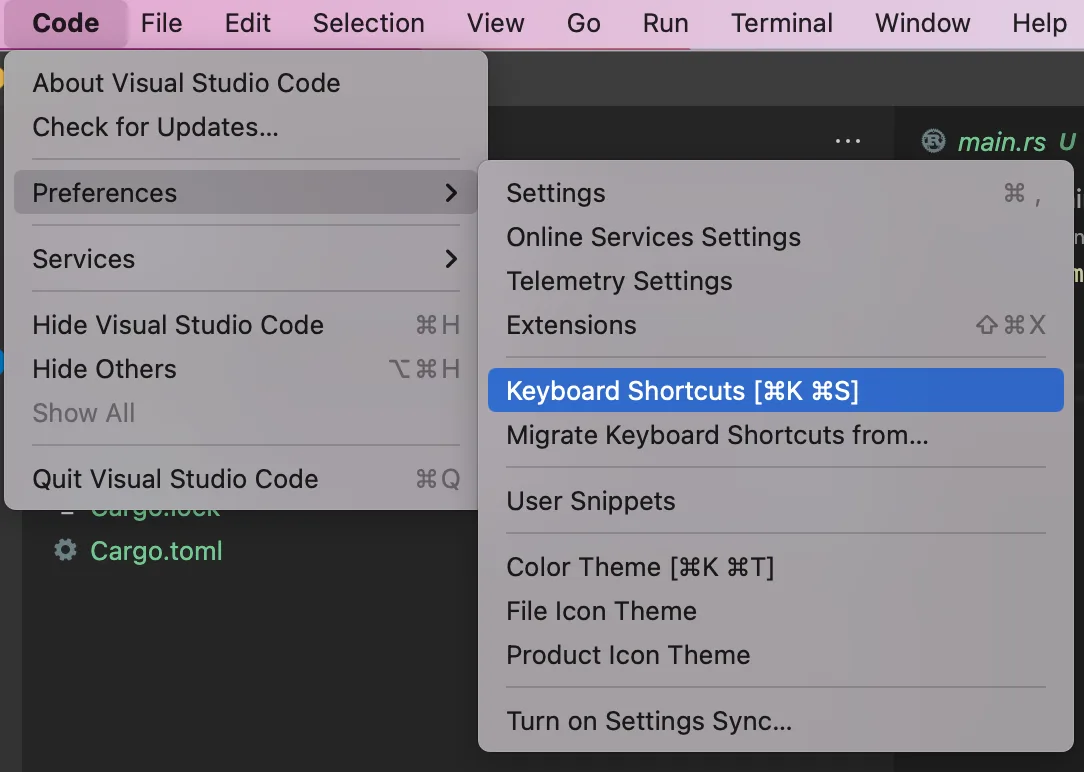Open Color Theme picker

tap(776, 567)
